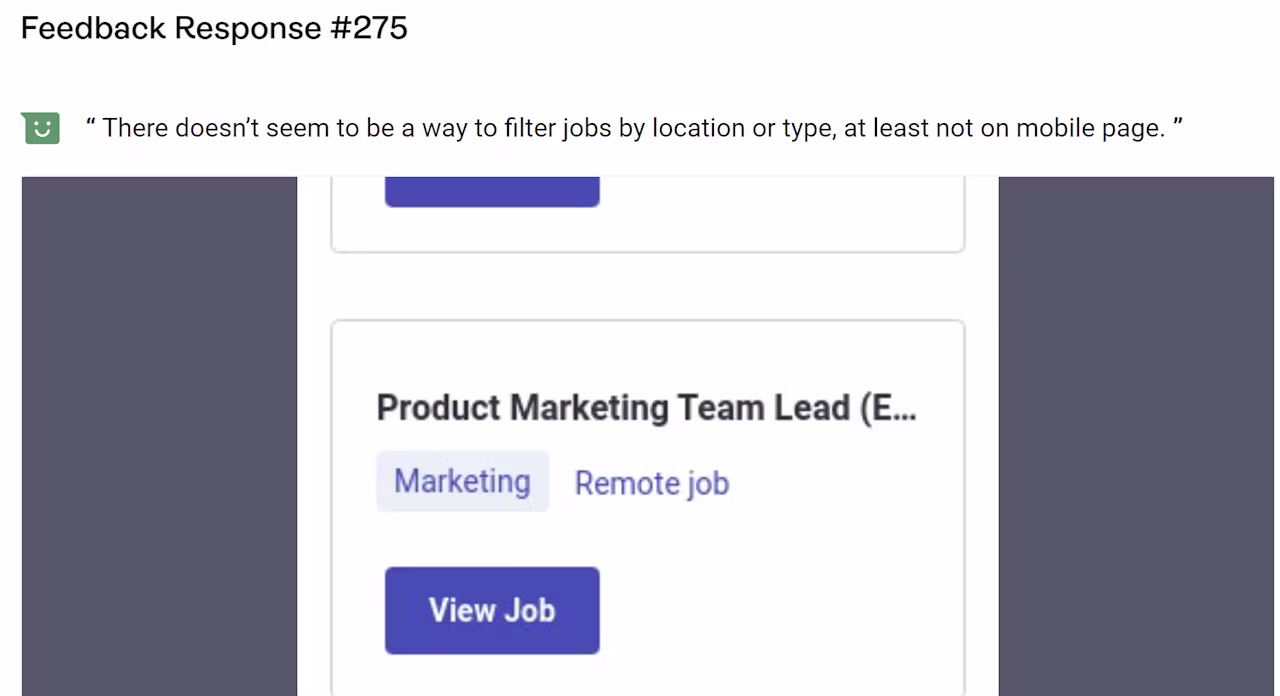
Task: Click the dark right margin of the screenshot
Action: tap(1136, 436)
